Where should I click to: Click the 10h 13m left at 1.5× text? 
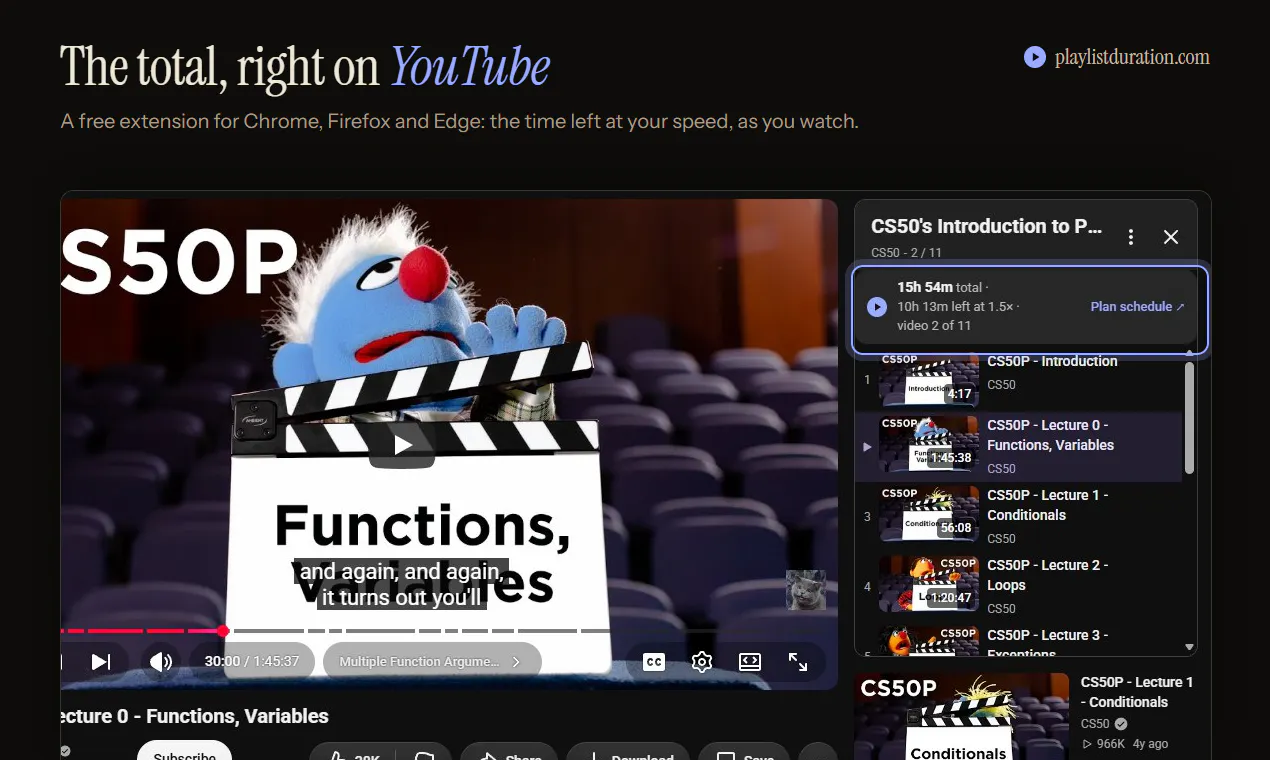click(955, 307)
